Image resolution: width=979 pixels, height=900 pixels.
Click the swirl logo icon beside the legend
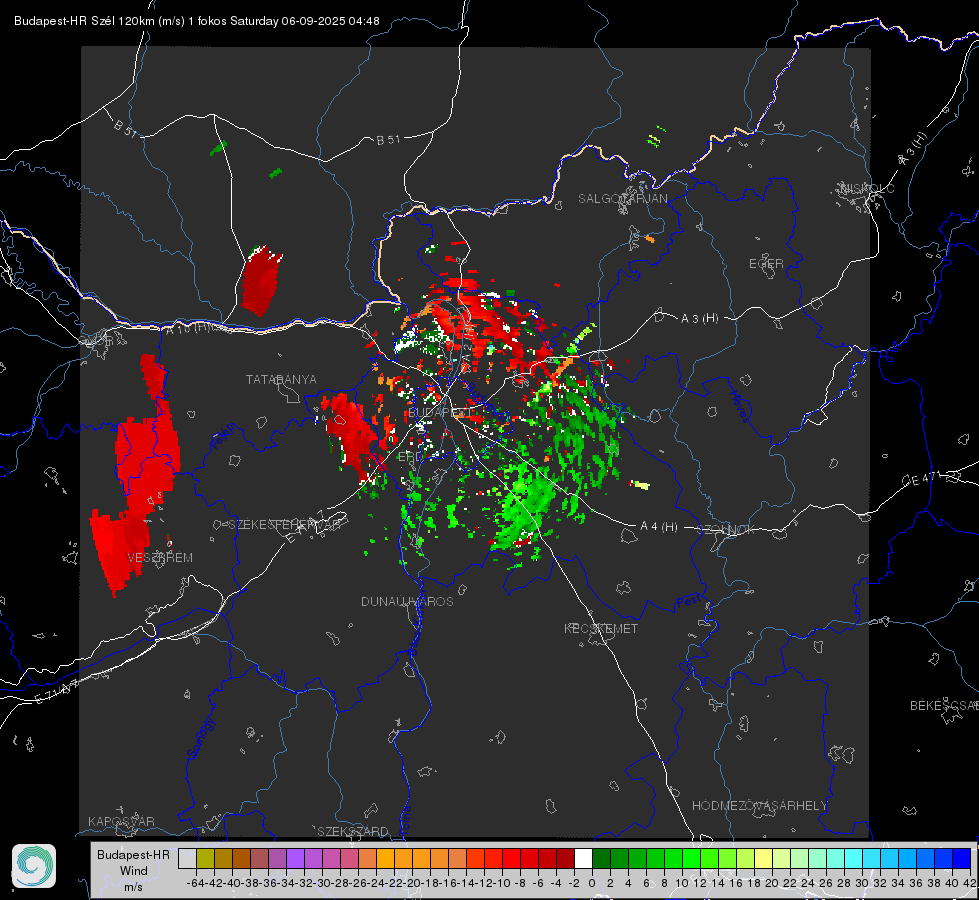pos(34,866)
